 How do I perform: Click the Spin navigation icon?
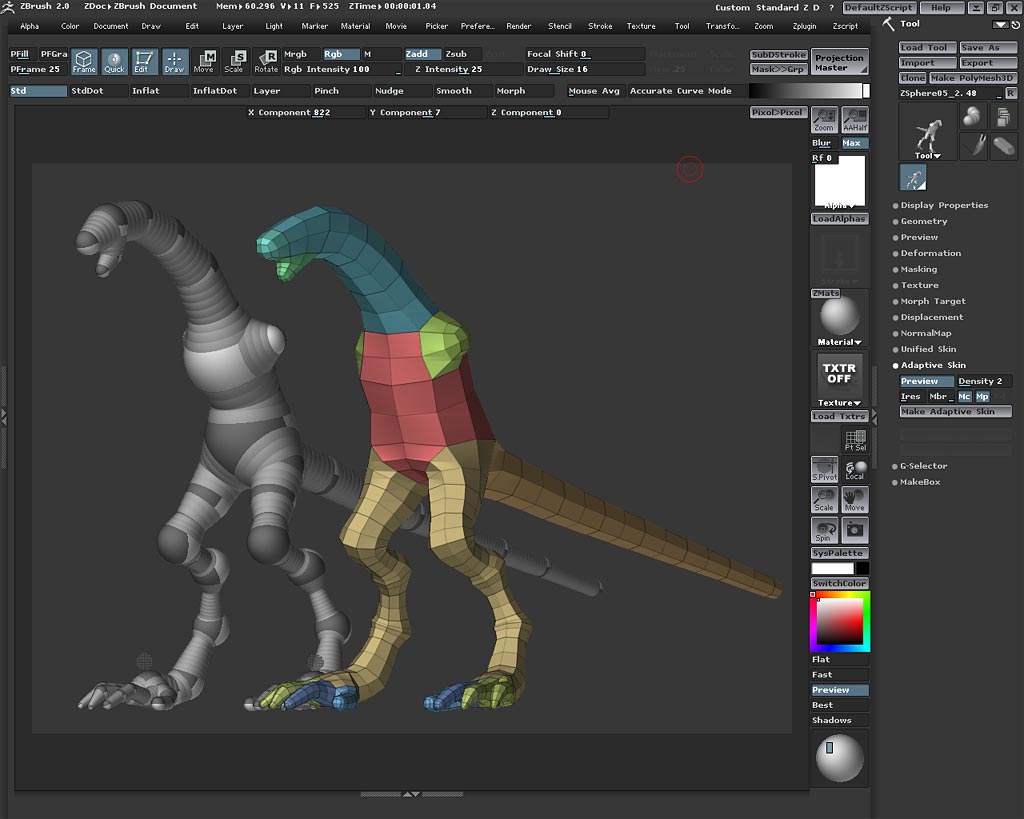824,530
